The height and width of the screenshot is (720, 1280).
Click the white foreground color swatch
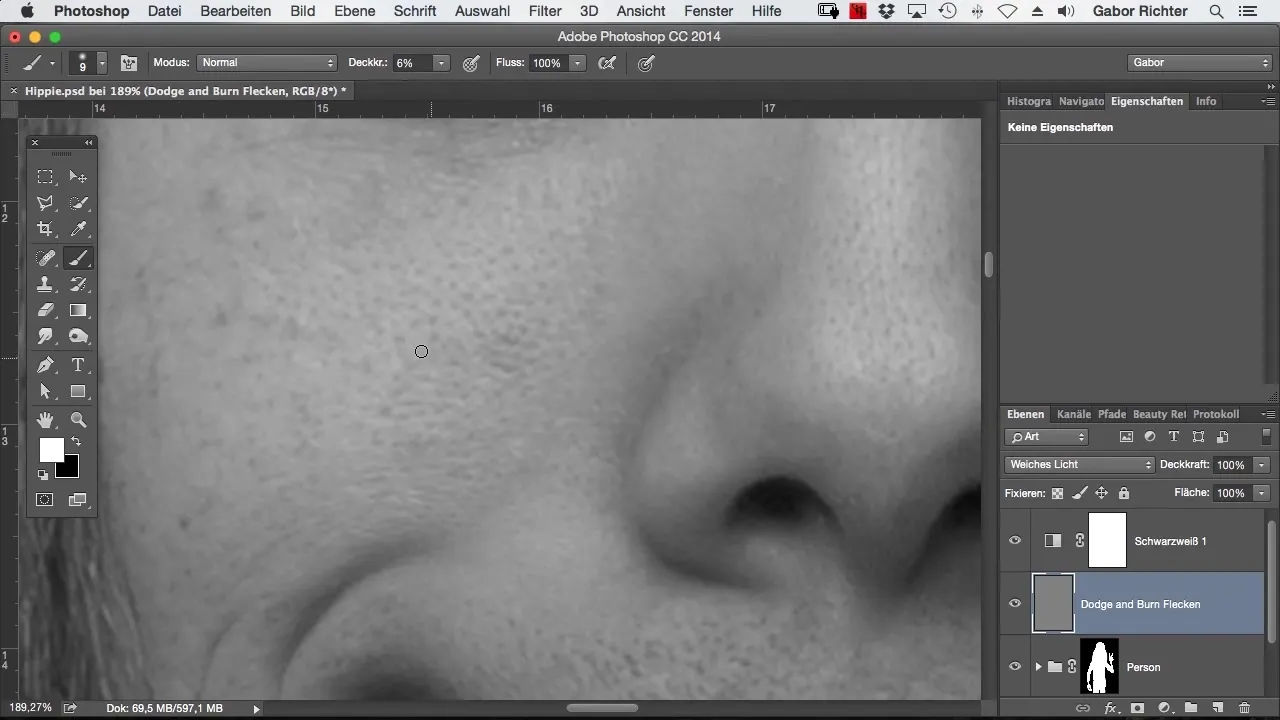(50, 449)
